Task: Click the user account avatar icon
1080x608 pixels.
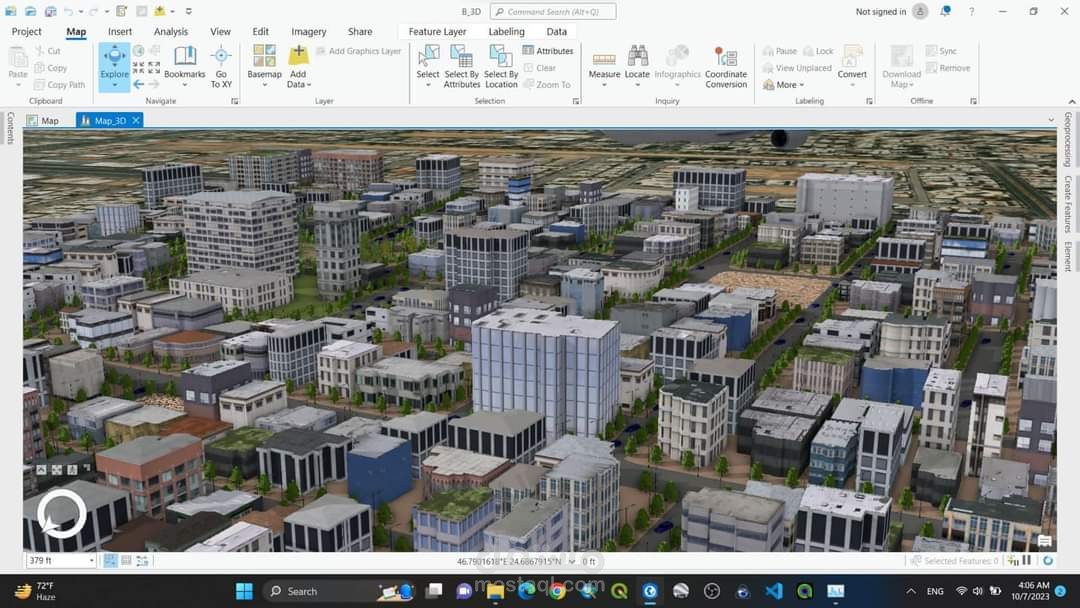Action: pos(920,11)
